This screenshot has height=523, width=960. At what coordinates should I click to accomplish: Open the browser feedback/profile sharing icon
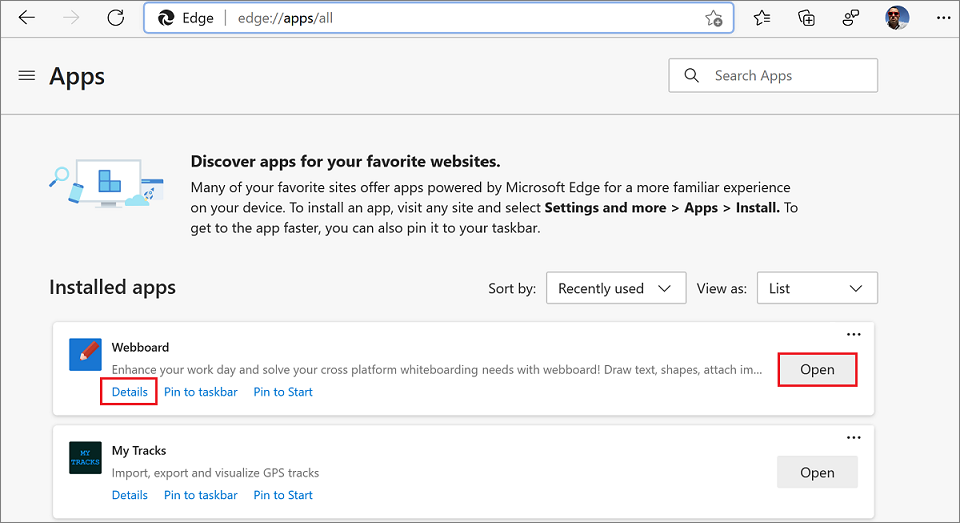(x=850, y=18)
